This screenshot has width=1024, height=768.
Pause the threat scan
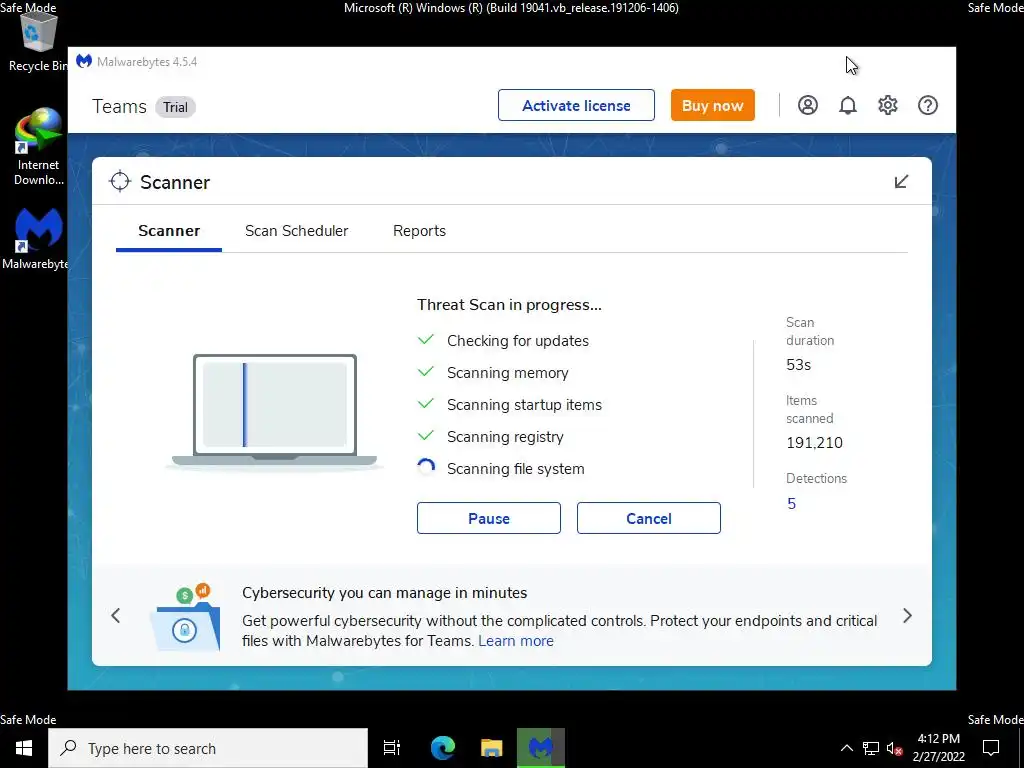[x=488, y=518]
